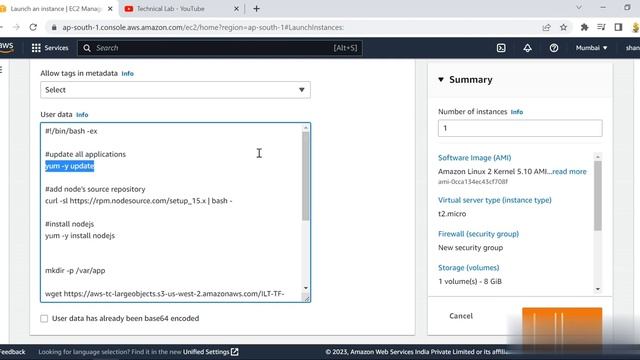Image resolution: width=640 pixels, height=360 pixels.
Task: Open browser extensions puzzle icon
Action: click(584, 27)
